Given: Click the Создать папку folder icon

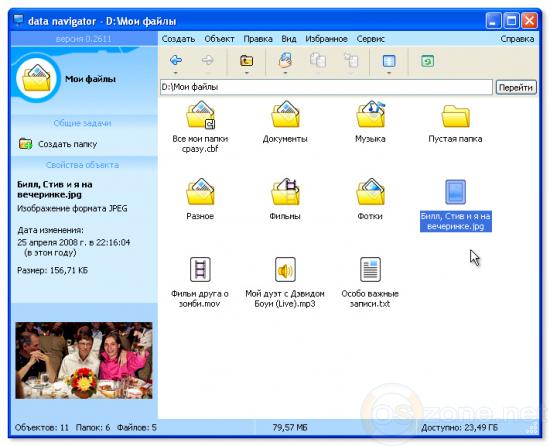Looking at the screenshot, I should pyautogui.click(x=25, y=144).
